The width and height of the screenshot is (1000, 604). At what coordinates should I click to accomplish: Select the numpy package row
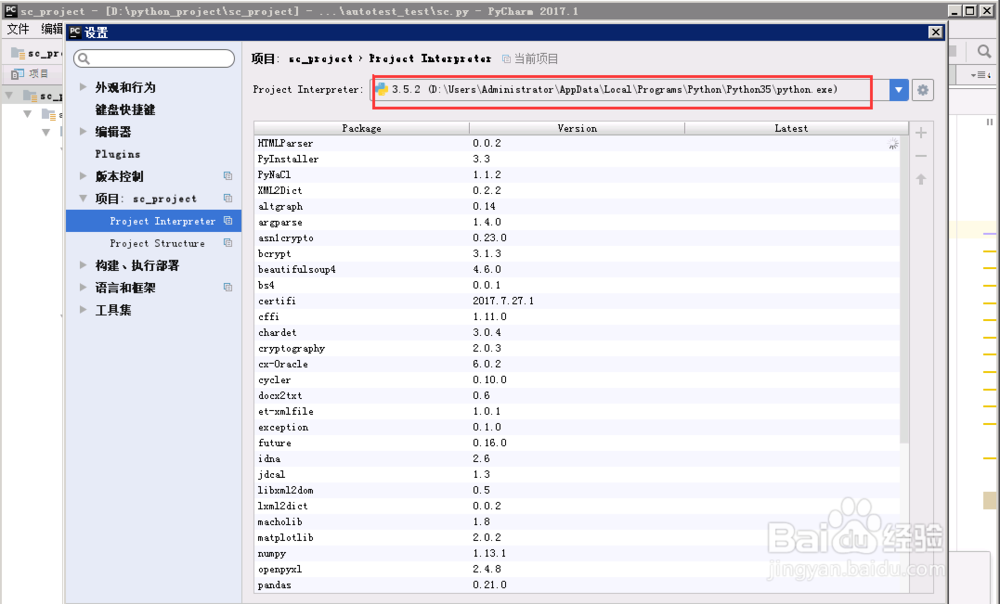point(577,554)
